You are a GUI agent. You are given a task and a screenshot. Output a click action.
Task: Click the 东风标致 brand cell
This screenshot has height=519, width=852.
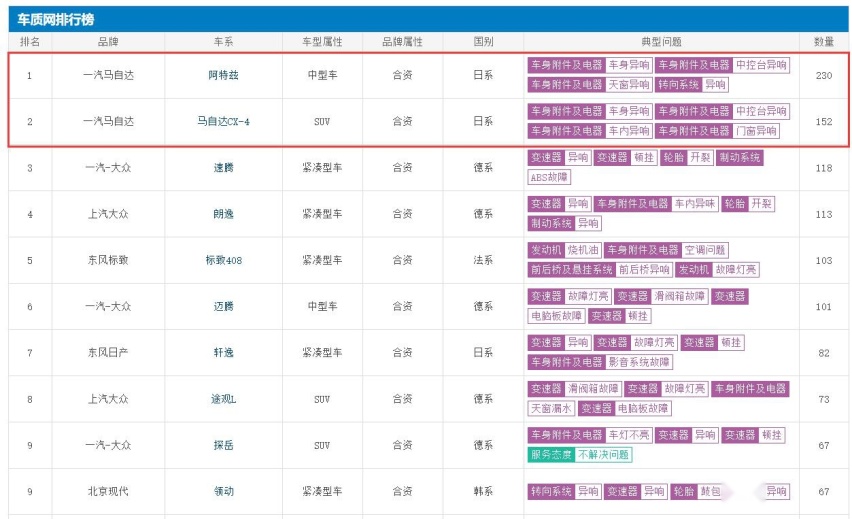point(108,260)
